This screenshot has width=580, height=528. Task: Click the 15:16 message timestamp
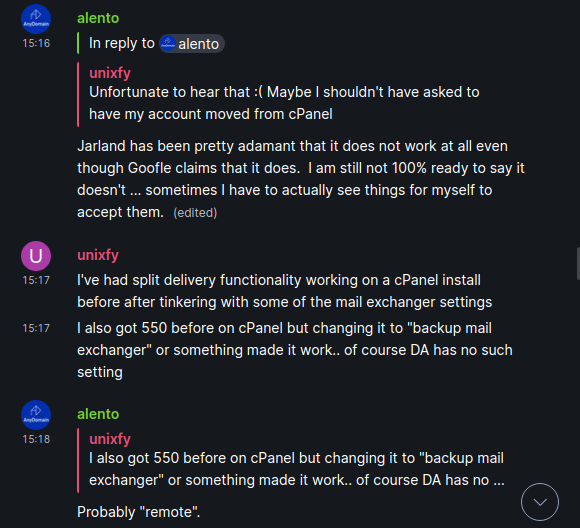pos(36,43)
